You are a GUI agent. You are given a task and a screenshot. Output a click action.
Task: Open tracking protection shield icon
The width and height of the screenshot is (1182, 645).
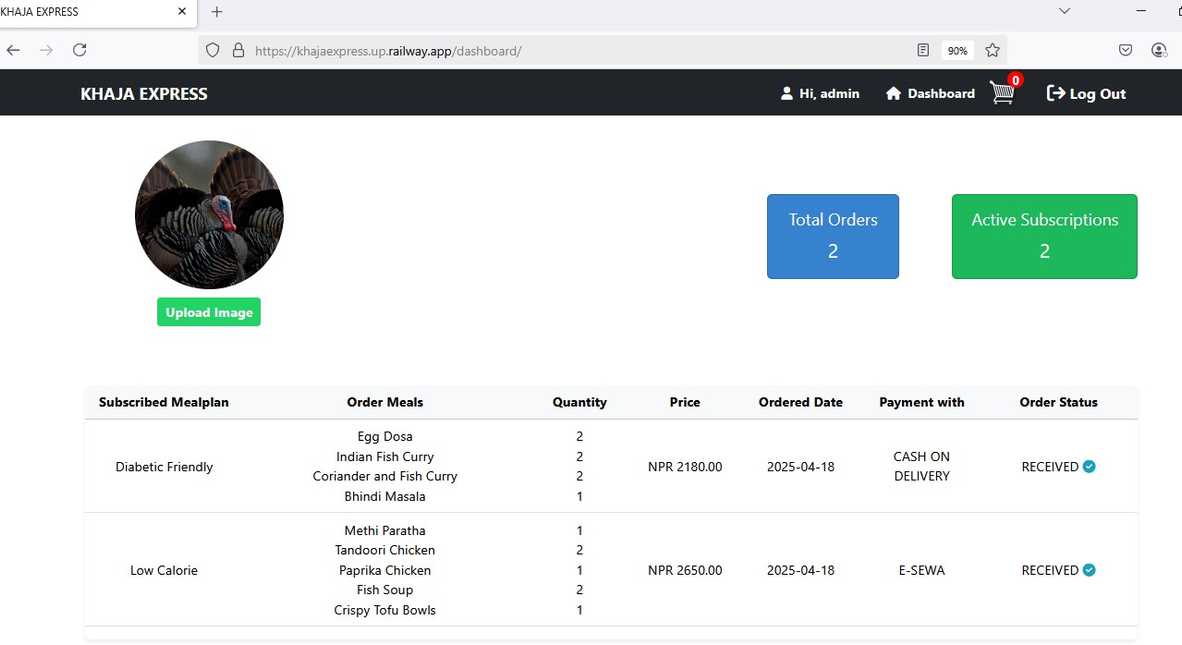pyautogui.click(x=212, y=50)
